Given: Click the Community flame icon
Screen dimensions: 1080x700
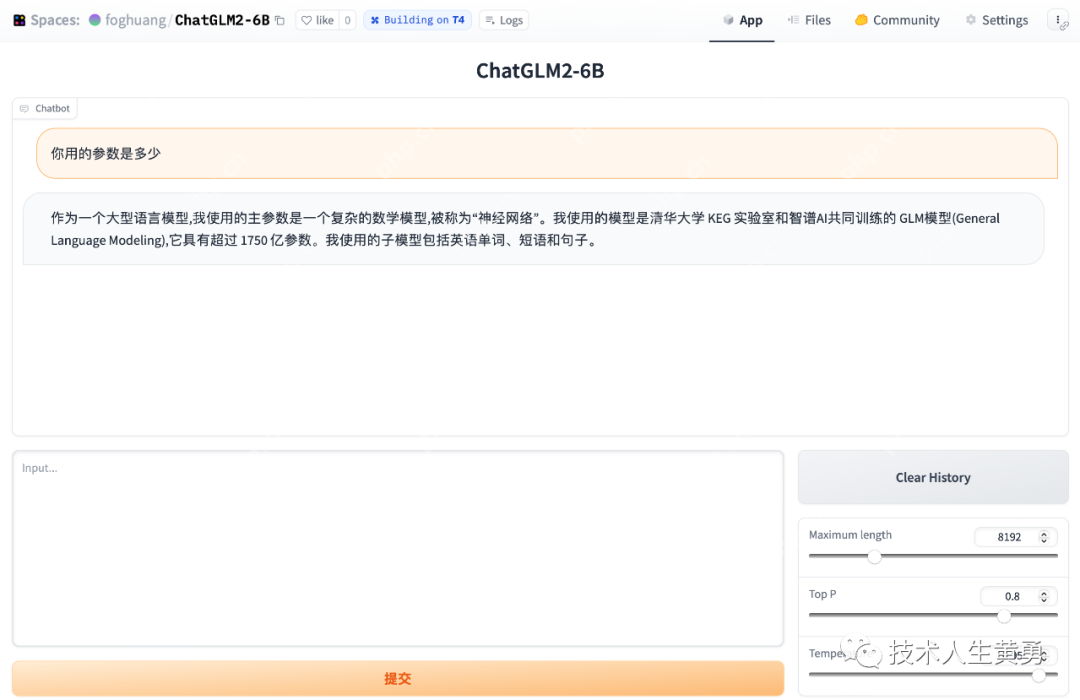Looking at the screenshot, I should pos(864,19).
